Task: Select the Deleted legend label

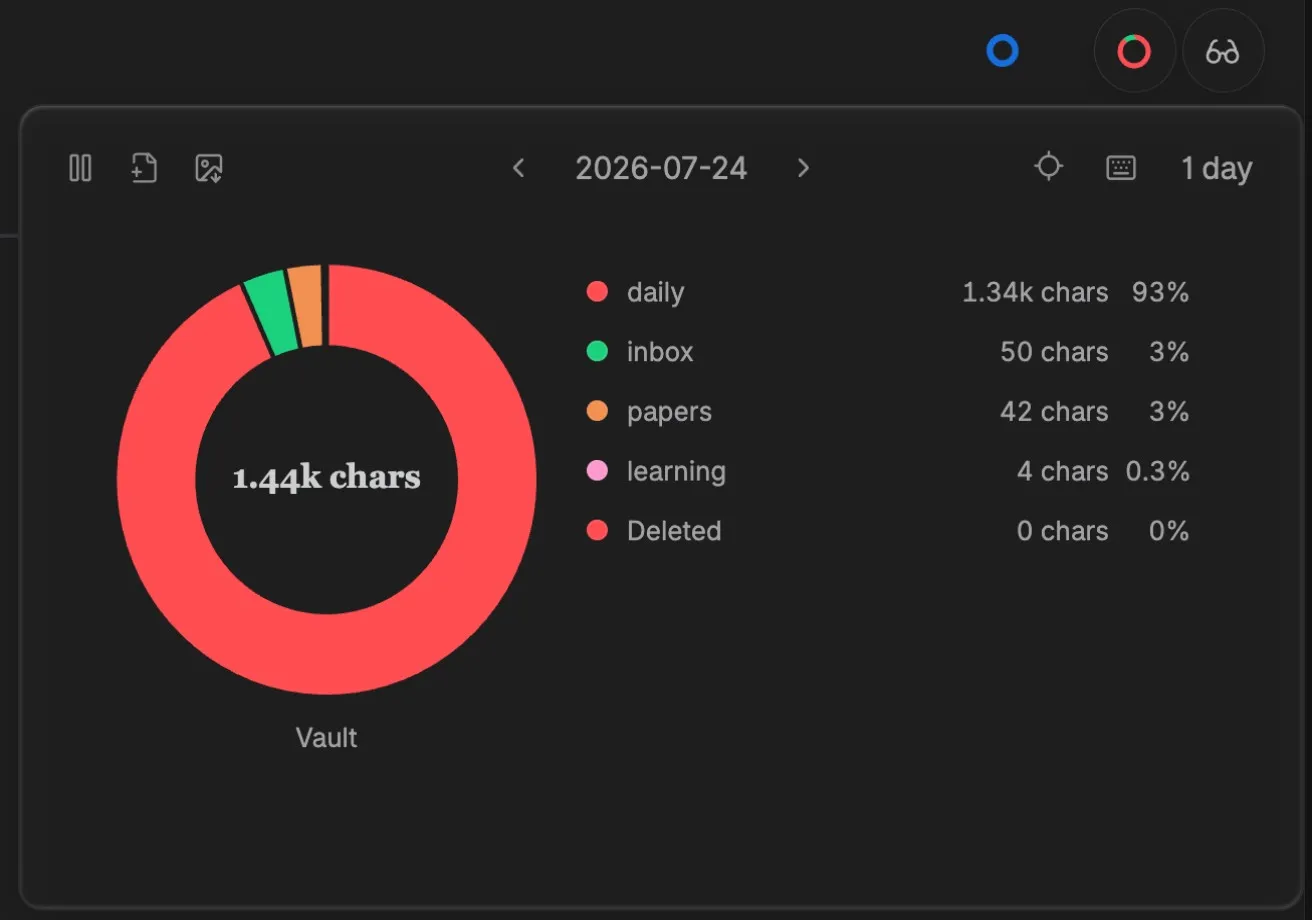Action: click(674, 531)
